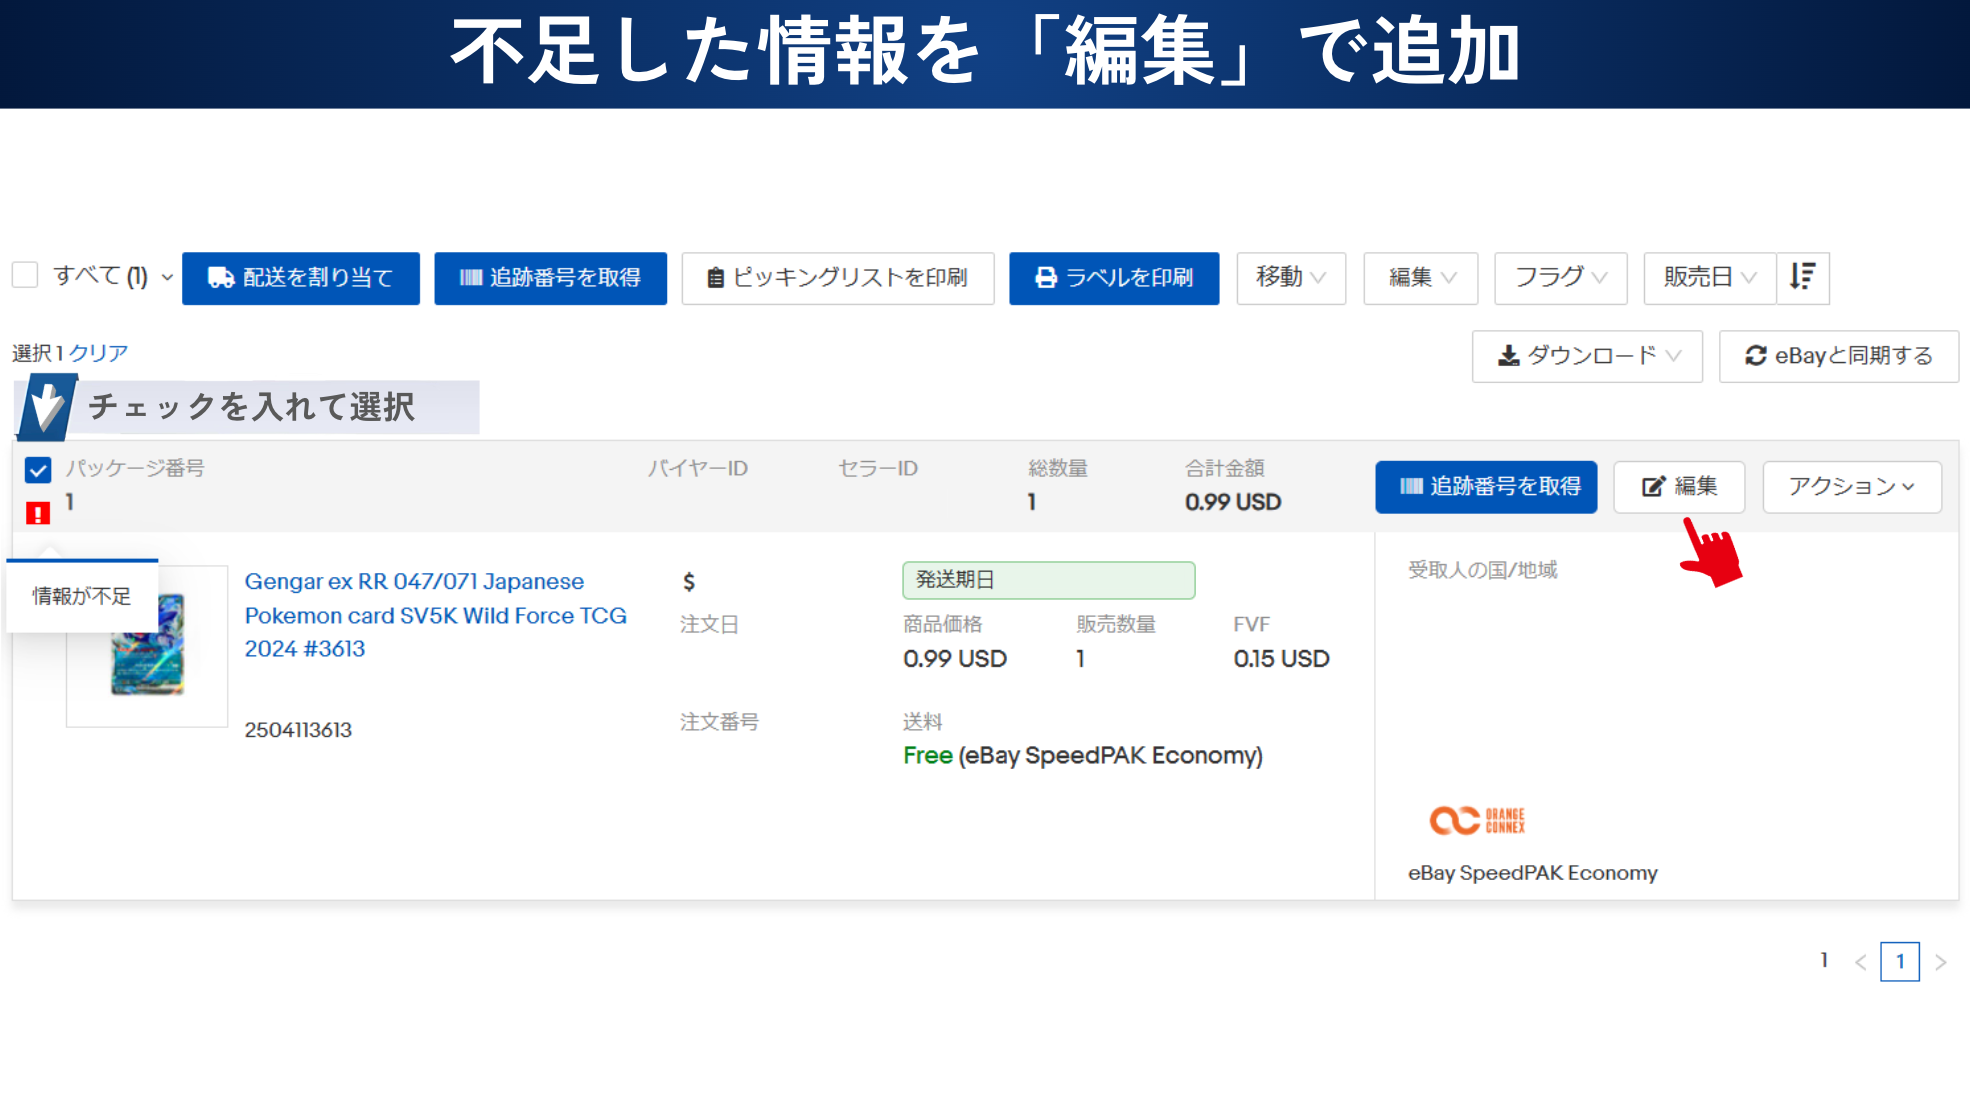Open the 移動 dropdown

pos(1290,278)
